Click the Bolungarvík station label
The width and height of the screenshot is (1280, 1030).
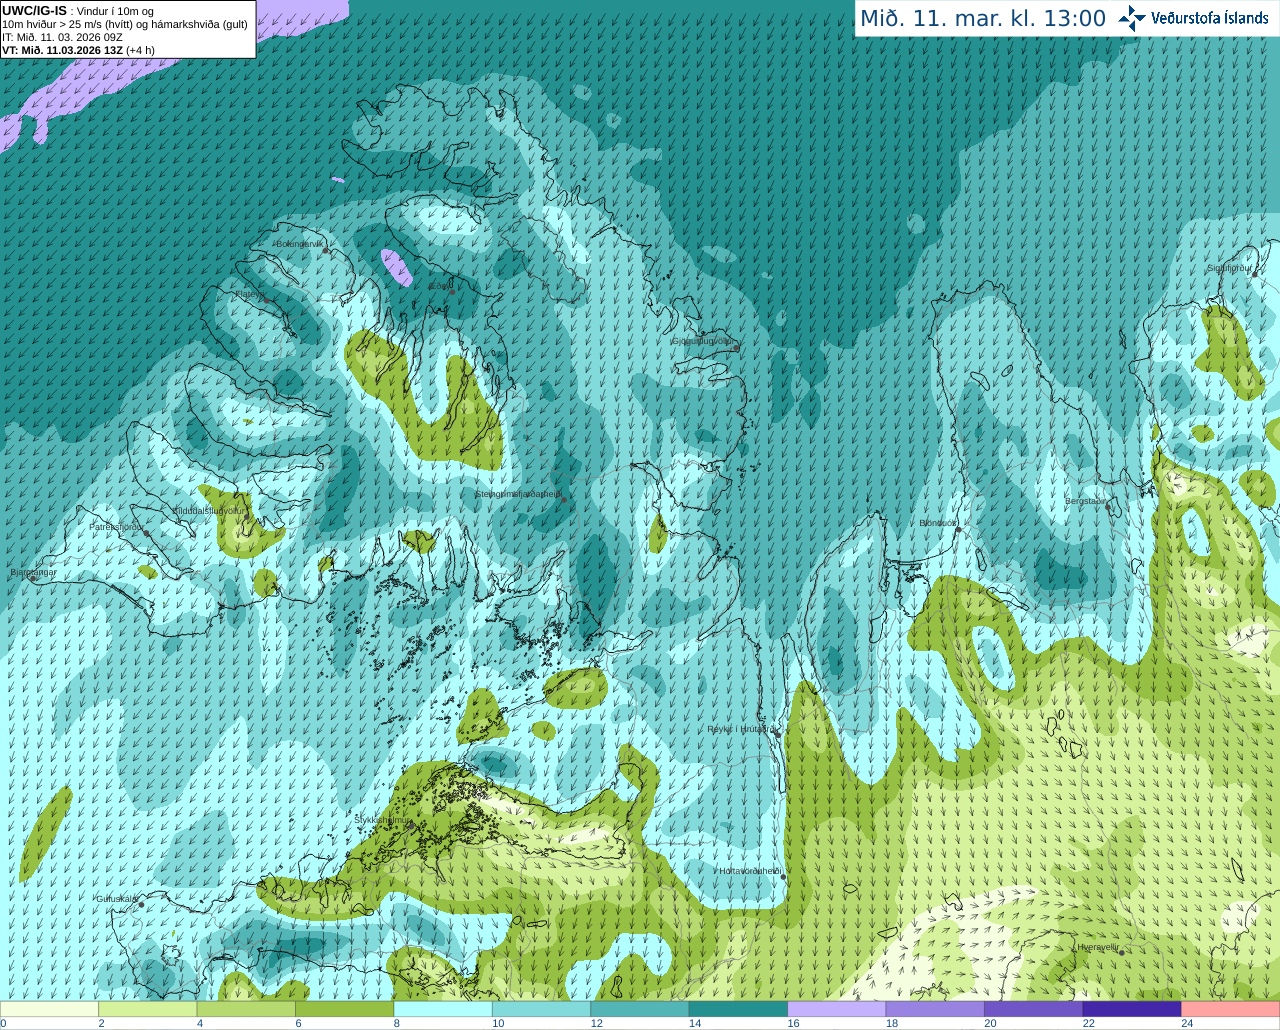(300, 244)
